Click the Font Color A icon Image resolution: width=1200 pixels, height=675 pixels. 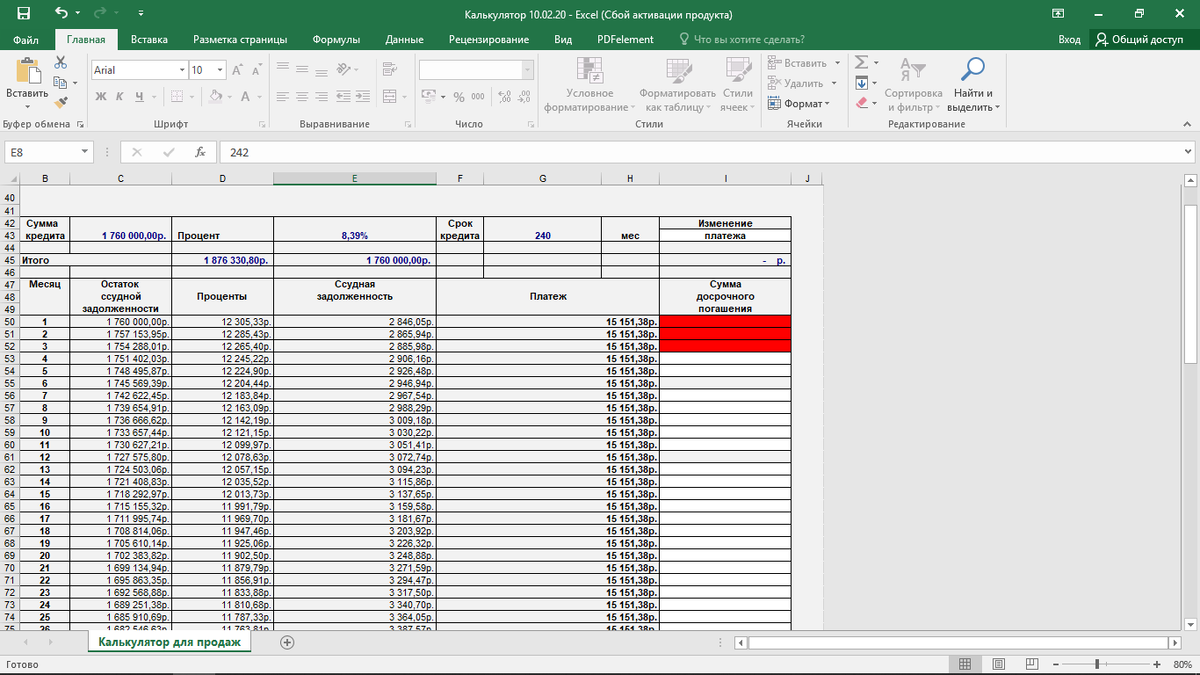pyautogui.click(x=246, y=97)
